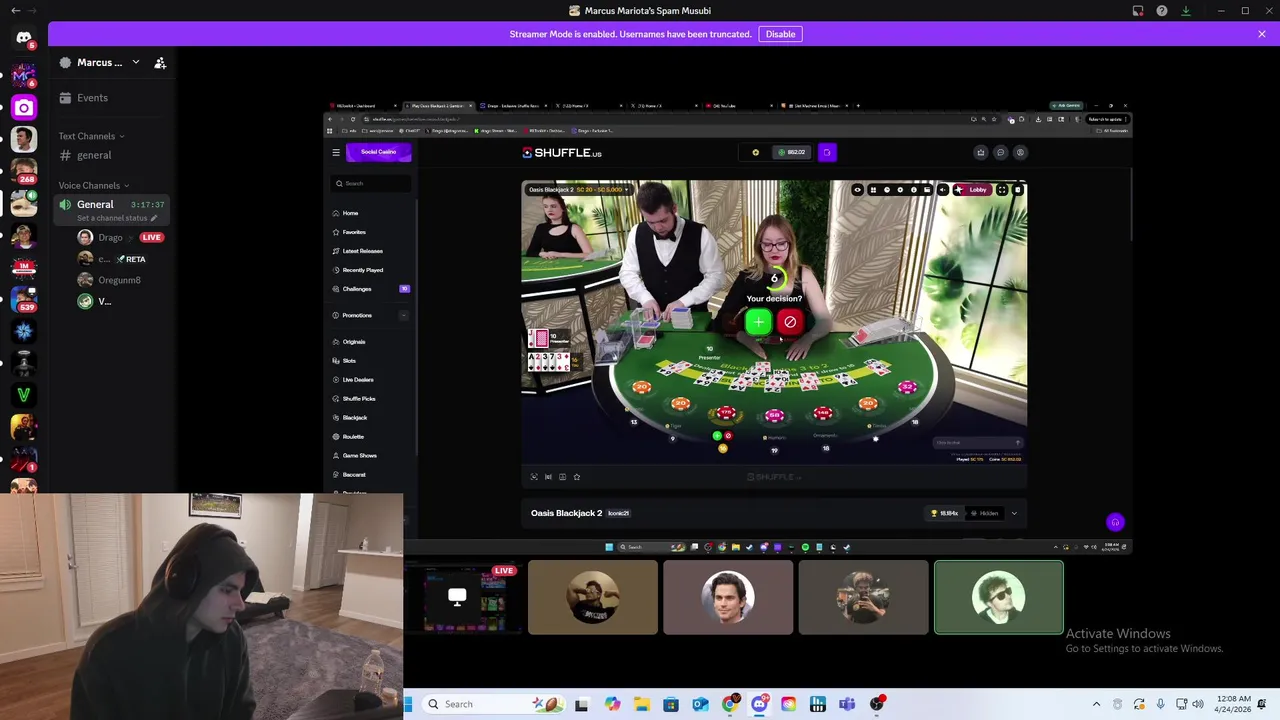Click the SHUFFLE.us logo
Screen dimensions: 1280x720
pos(562,153)
